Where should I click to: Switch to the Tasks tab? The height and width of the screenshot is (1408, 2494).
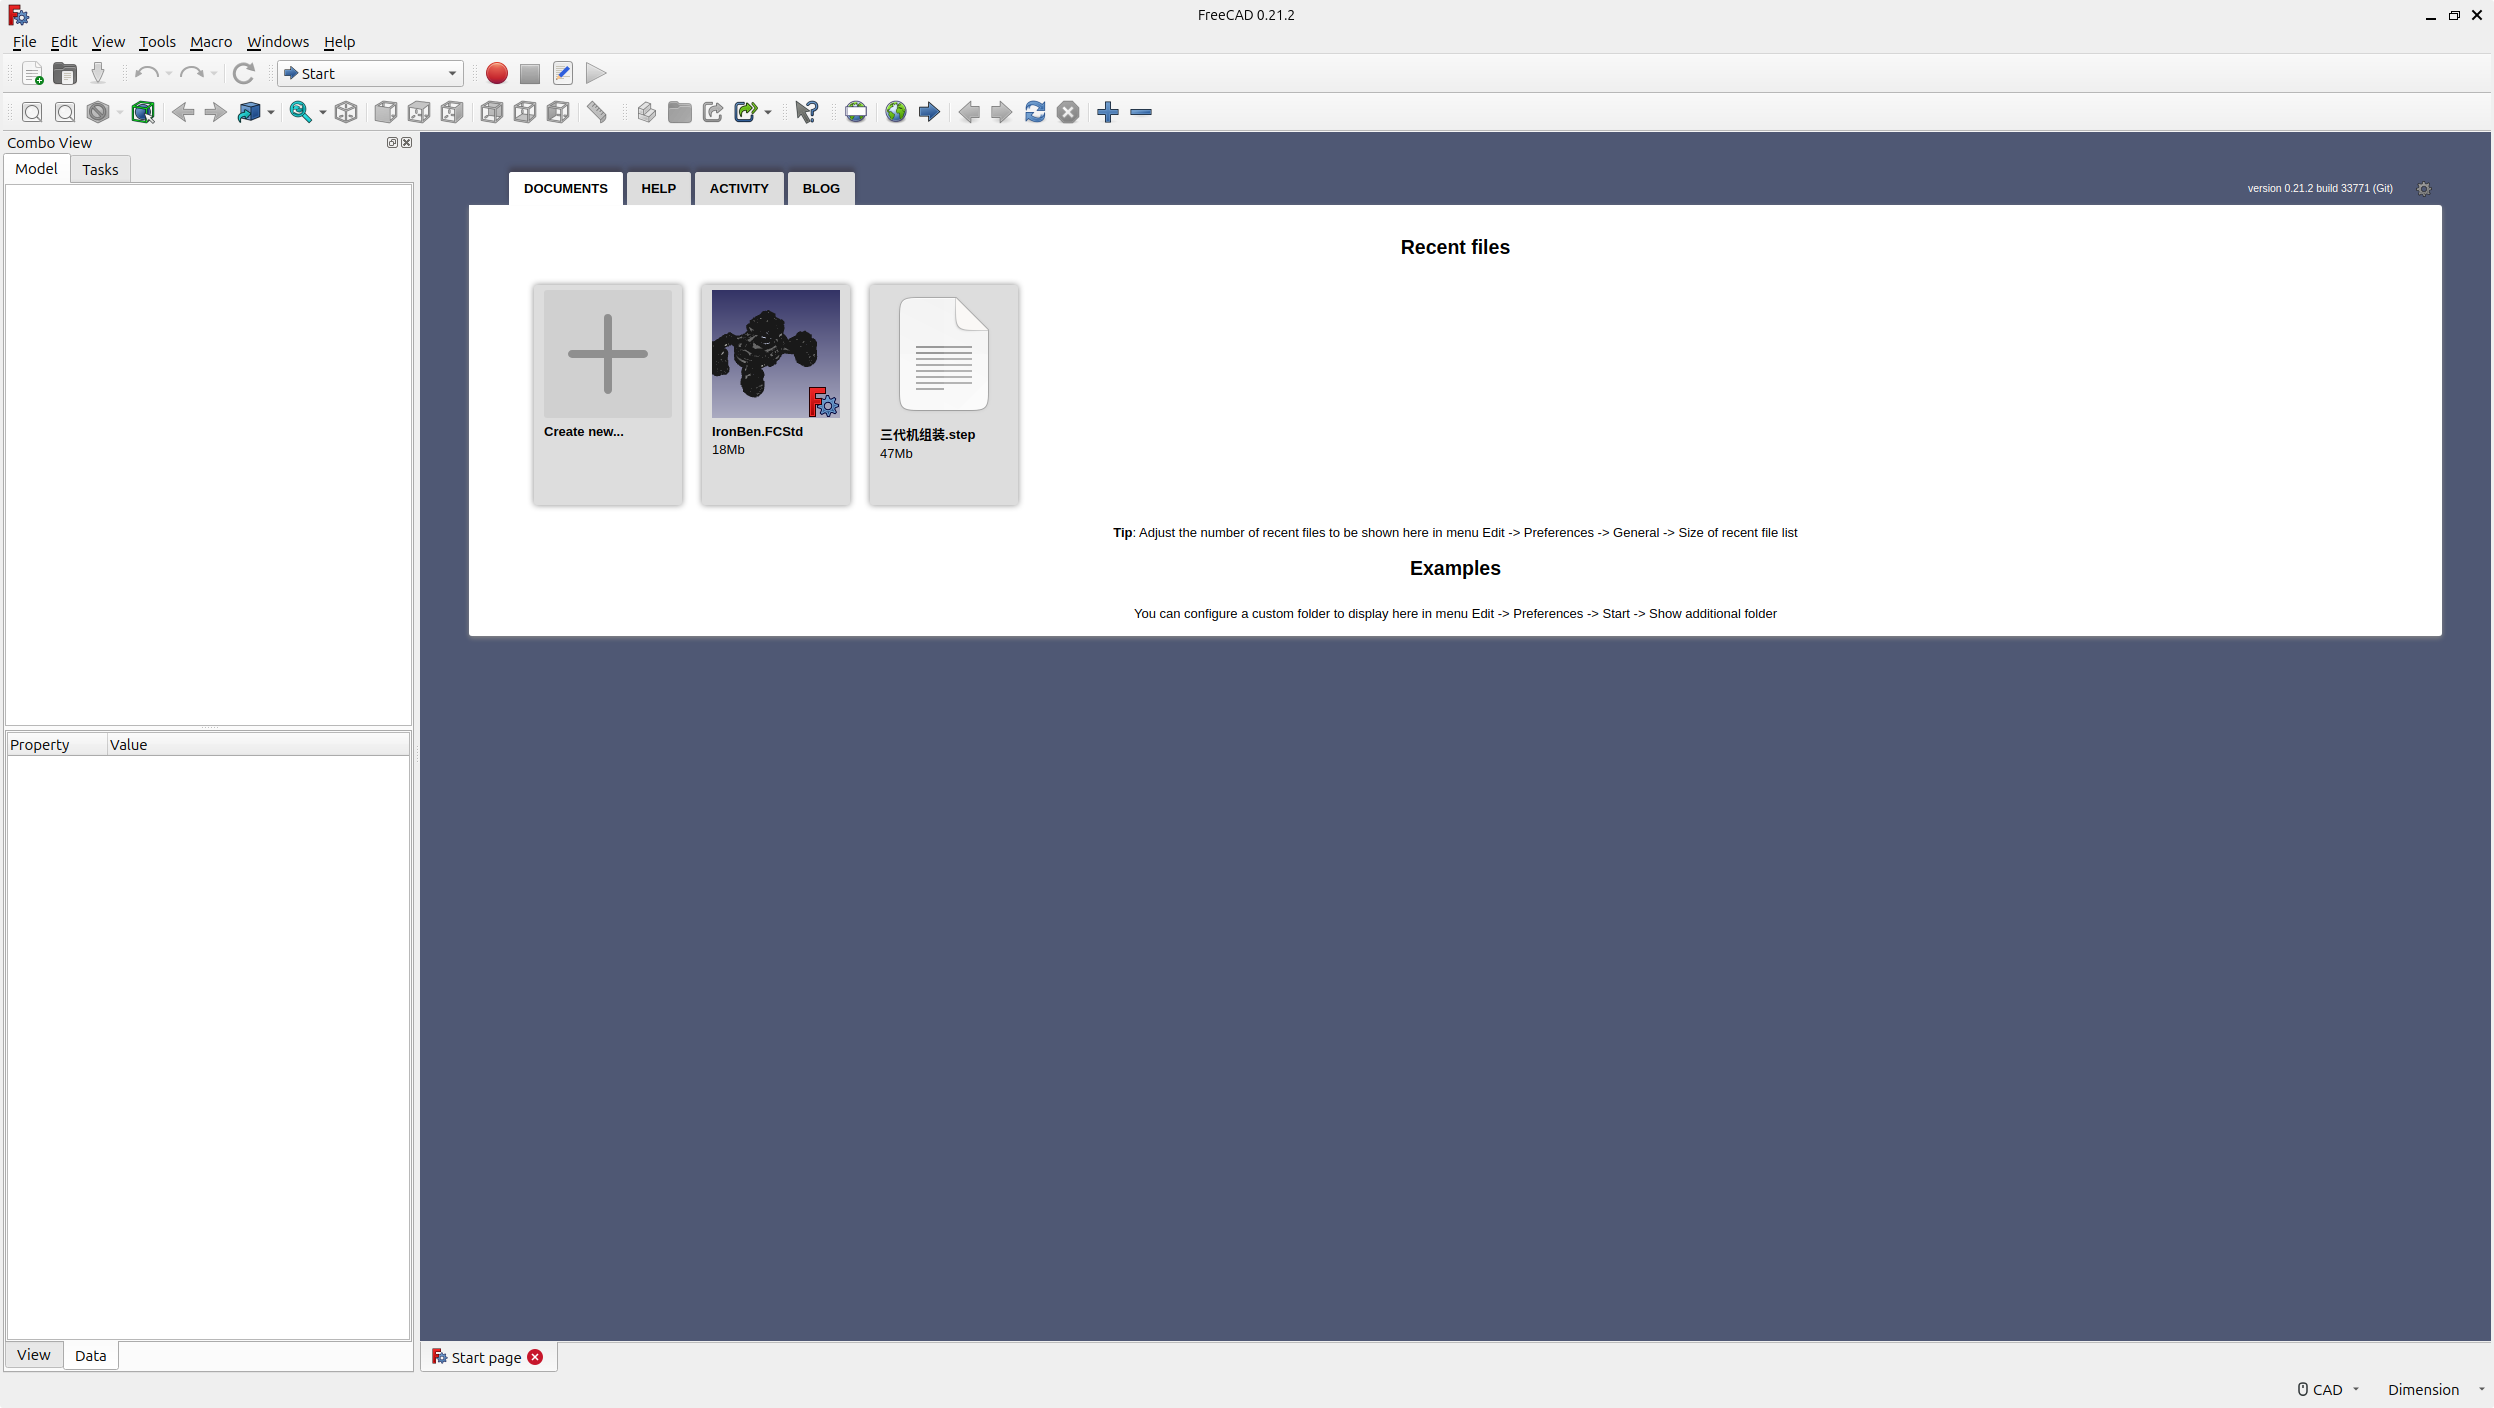100,169
